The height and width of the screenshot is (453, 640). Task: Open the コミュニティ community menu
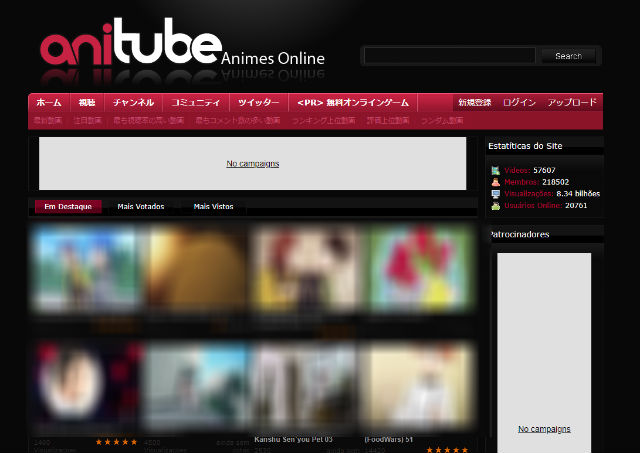(196, 102)
